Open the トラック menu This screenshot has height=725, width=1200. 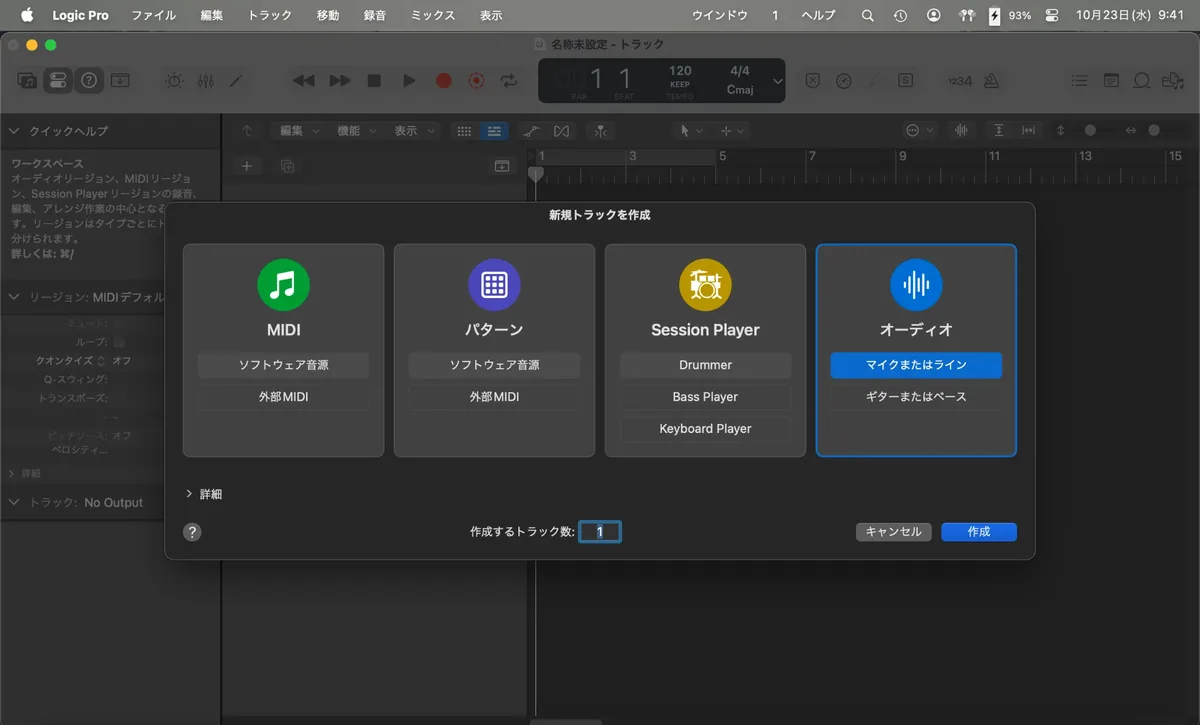[269, 15]
